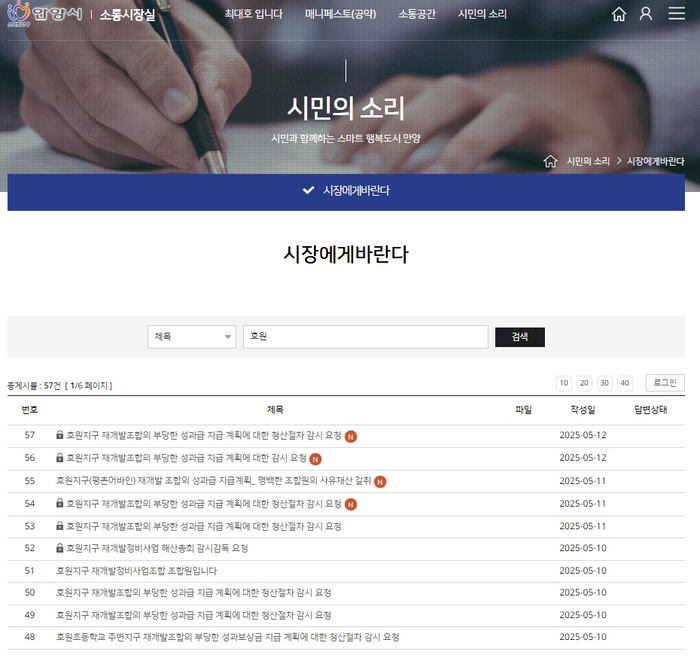Click the search field containing 호원

coord(365,337)
